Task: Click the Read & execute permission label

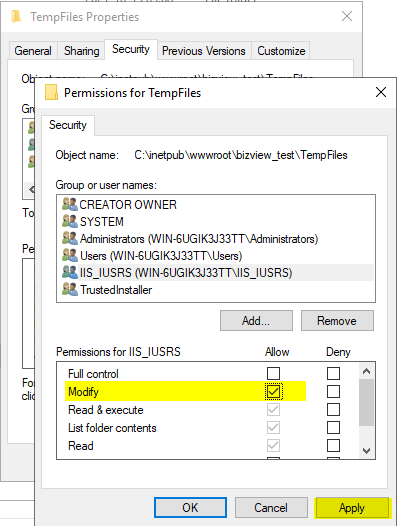Action: (106, 410)
